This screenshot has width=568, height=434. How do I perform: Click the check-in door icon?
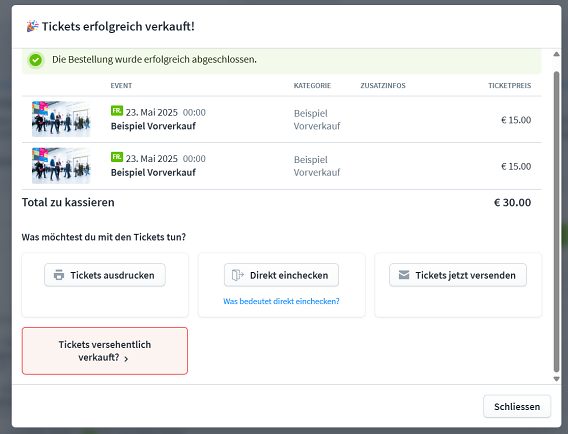(238, 275)
